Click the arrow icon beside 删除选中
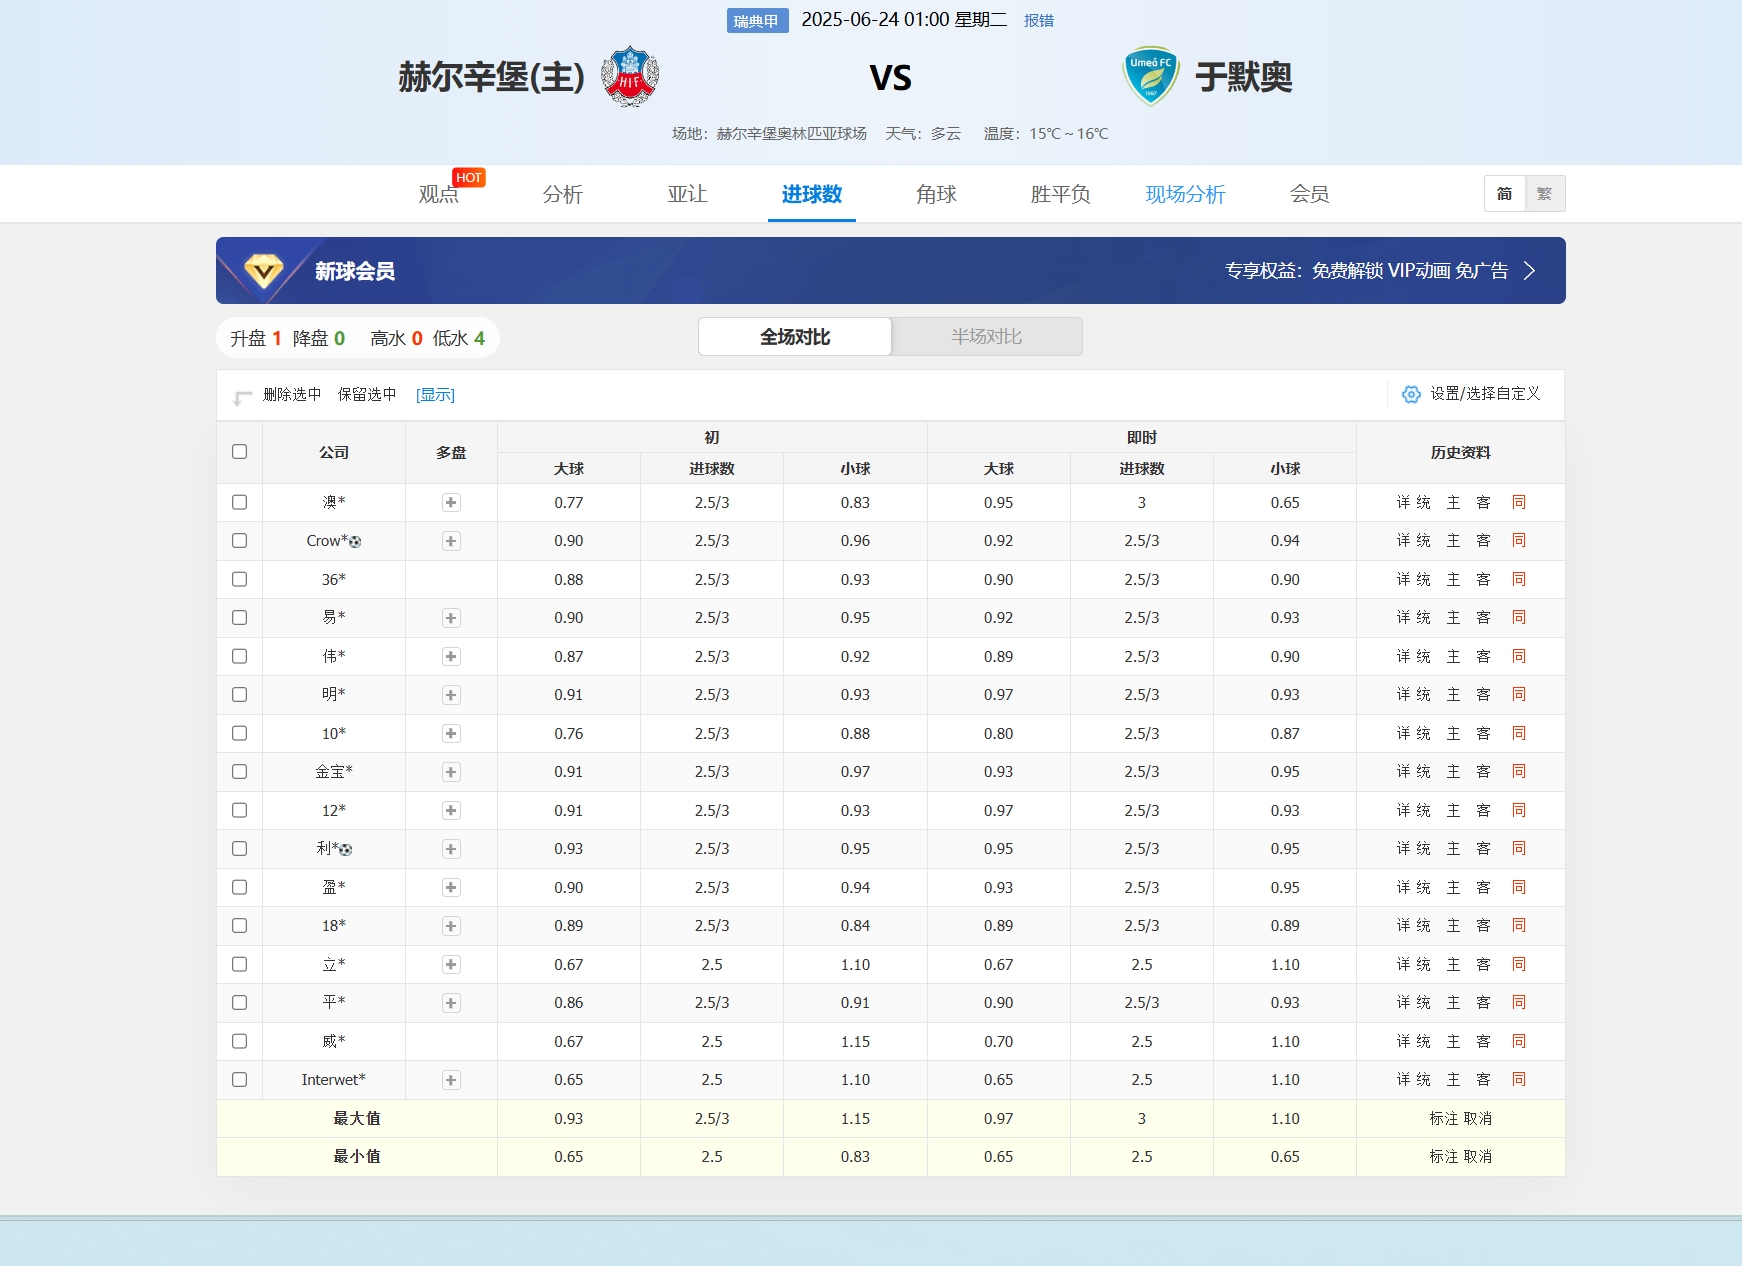Screen dimensions: 1742x1266 pyautogui.click(x=242, y=397)
